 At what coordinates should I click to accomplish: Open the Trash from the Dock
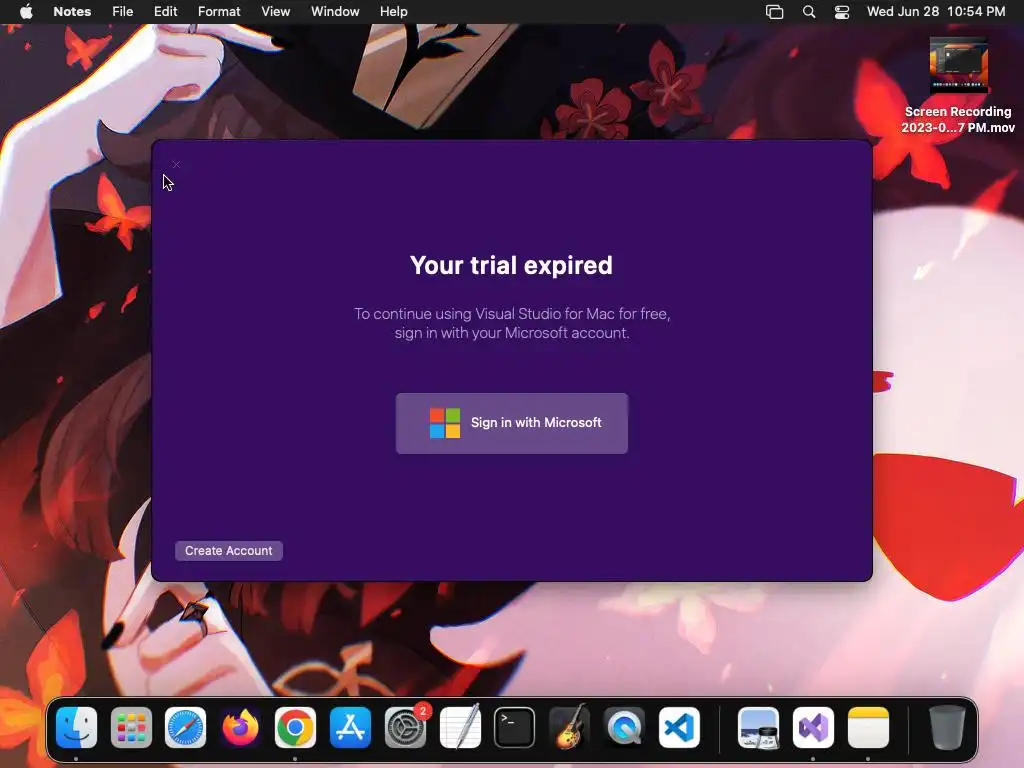(947, 728)
